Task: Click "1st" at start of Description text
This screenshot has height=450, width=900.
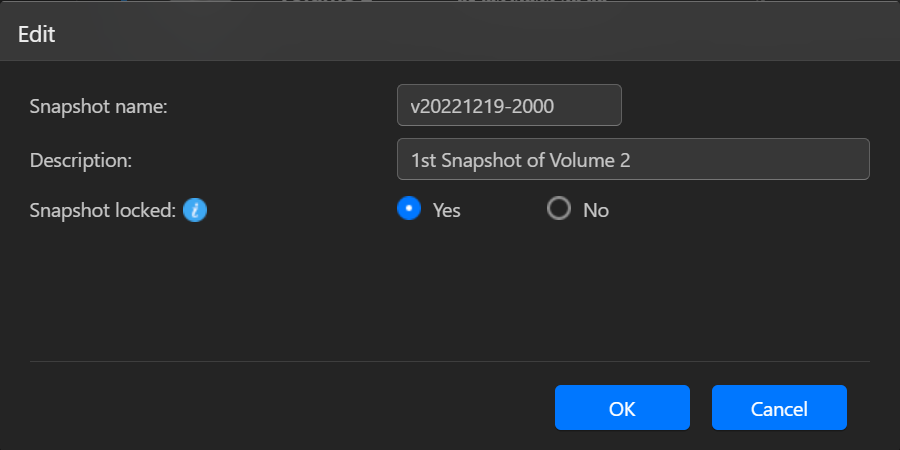Action: [424, 159]
